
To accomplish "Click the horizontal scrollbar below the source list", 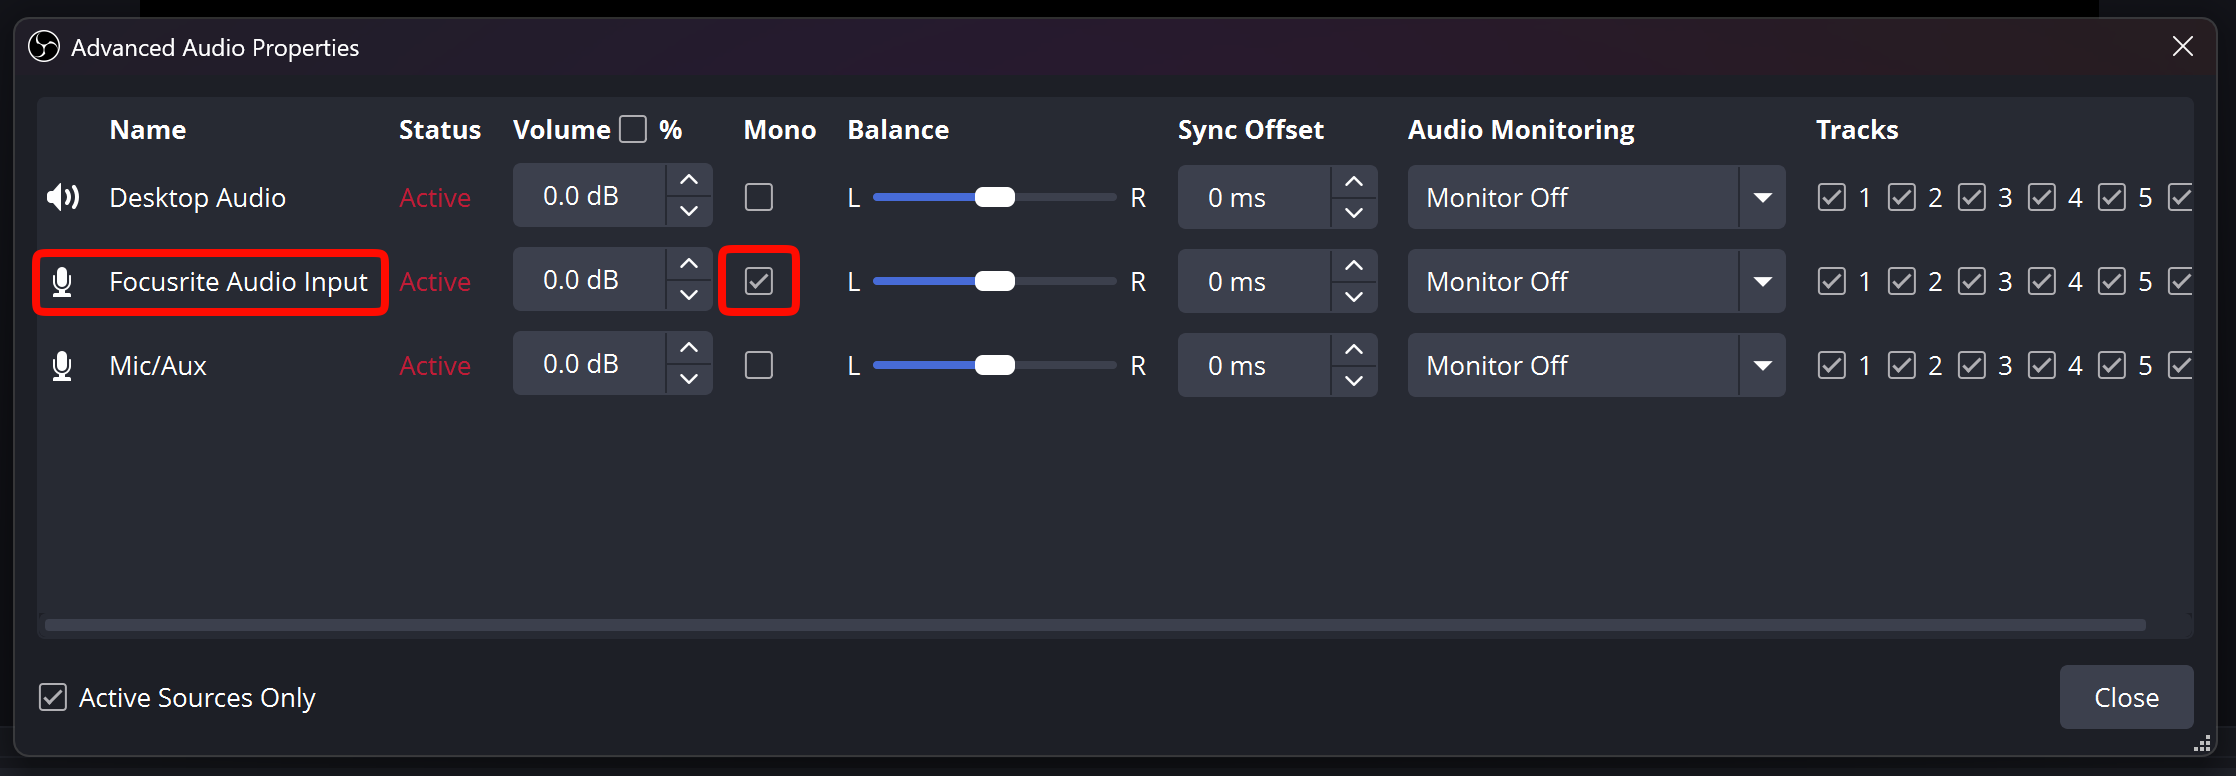I will 1095,625.
